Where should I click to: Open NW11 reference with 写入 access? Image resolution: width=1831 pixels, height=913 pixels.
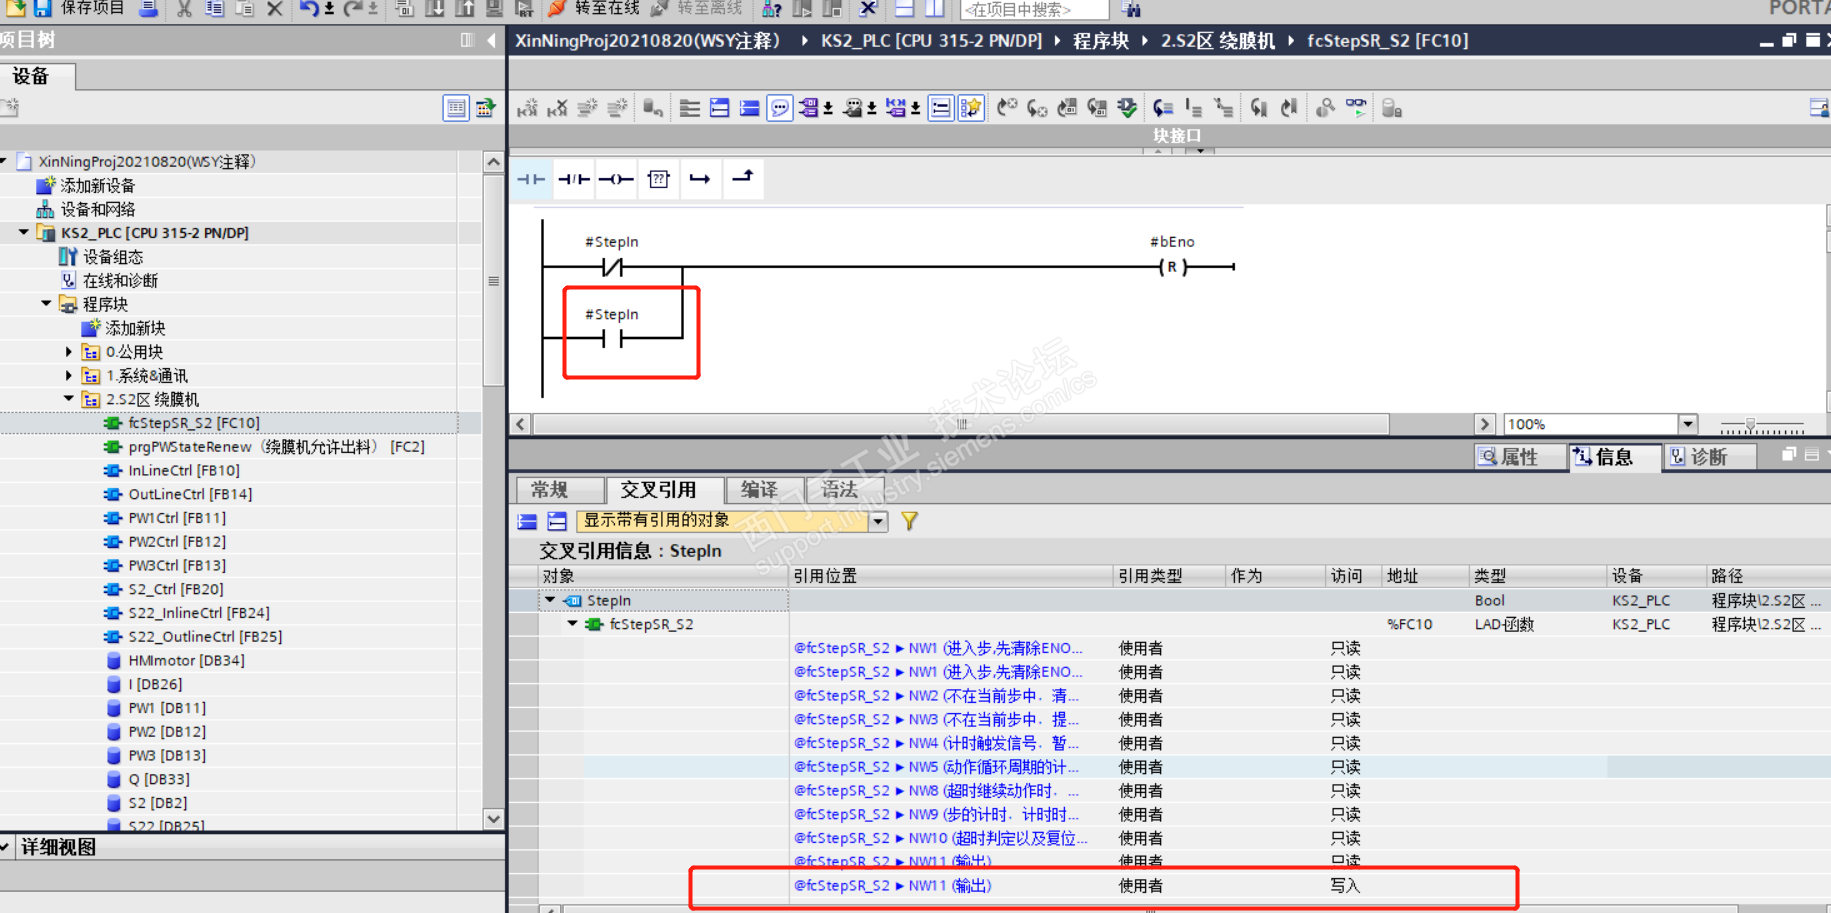[x=893, y=886]
